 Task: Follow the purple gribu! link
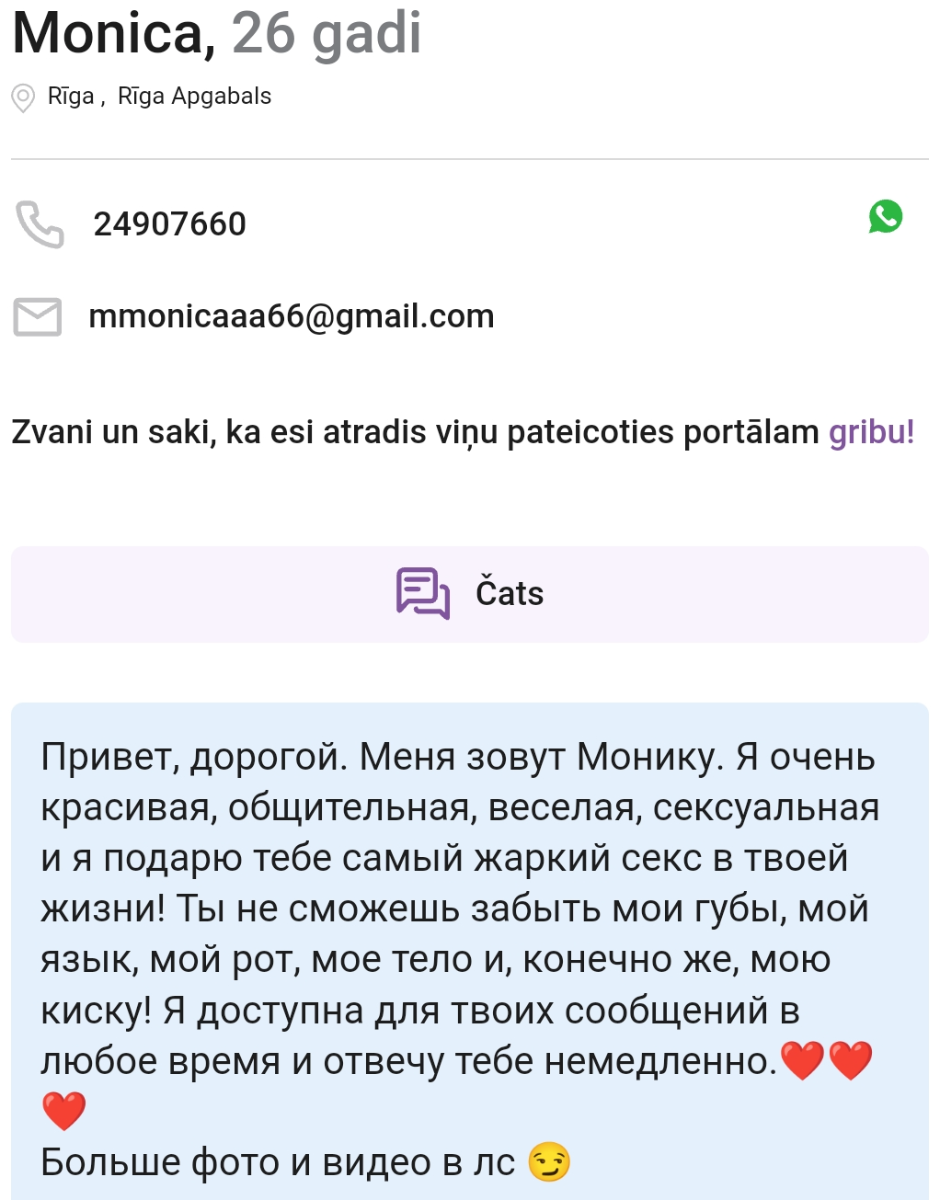point(872,432)
